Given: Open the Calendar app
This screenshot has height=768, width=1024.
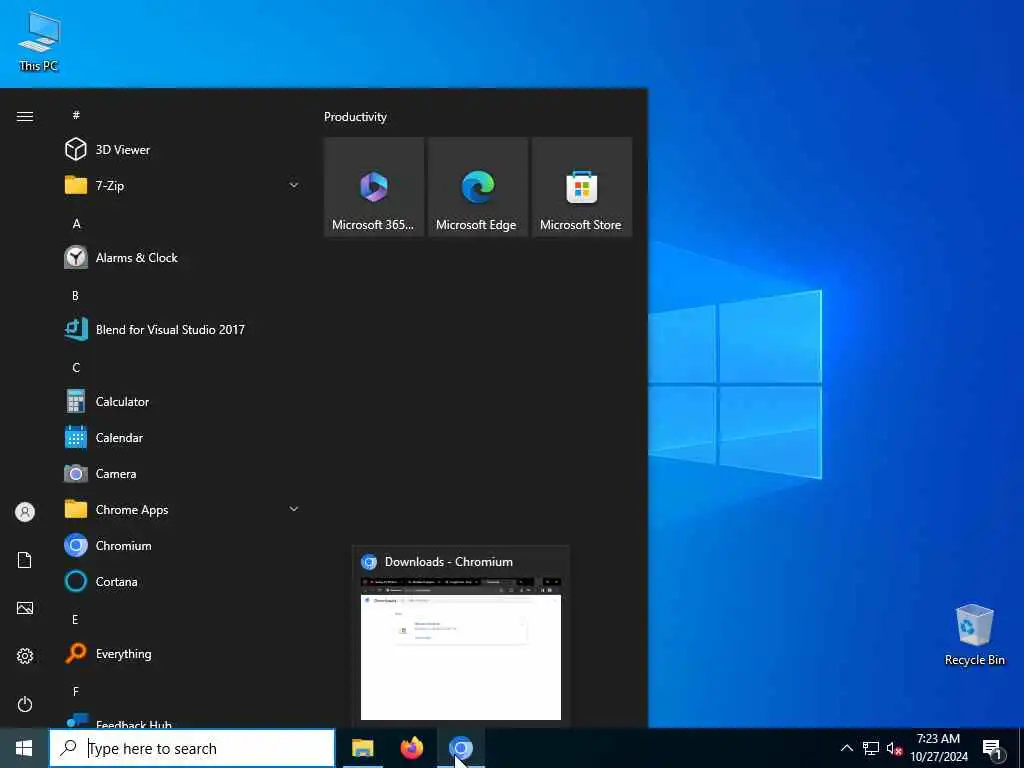Looking at the screenshot, I should (183, 438).
